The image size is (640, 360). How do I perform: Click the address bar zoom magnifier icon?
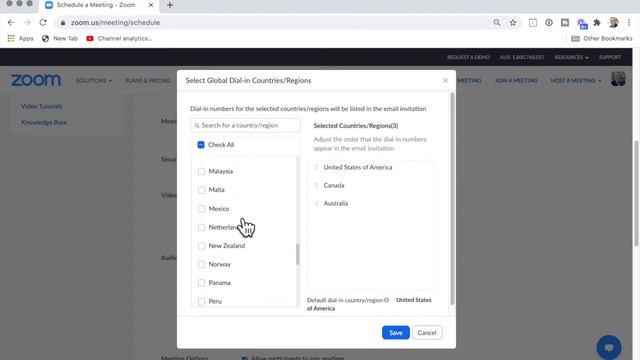(497, 22)
